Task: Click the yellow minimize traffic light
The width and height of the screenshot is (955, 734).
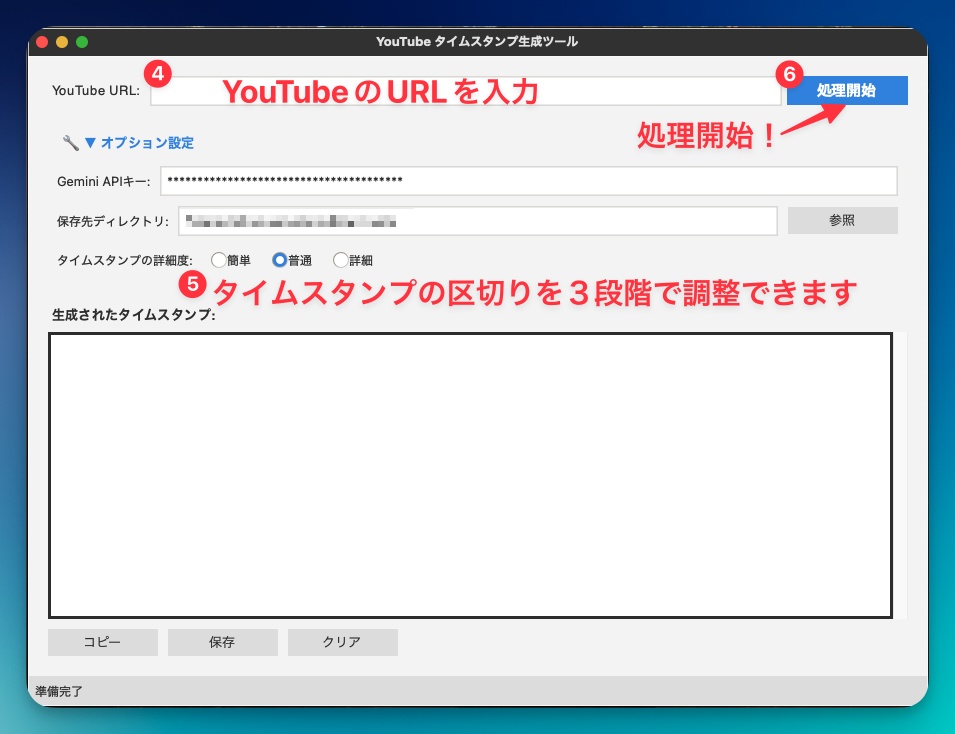Action: coord(61,42)
